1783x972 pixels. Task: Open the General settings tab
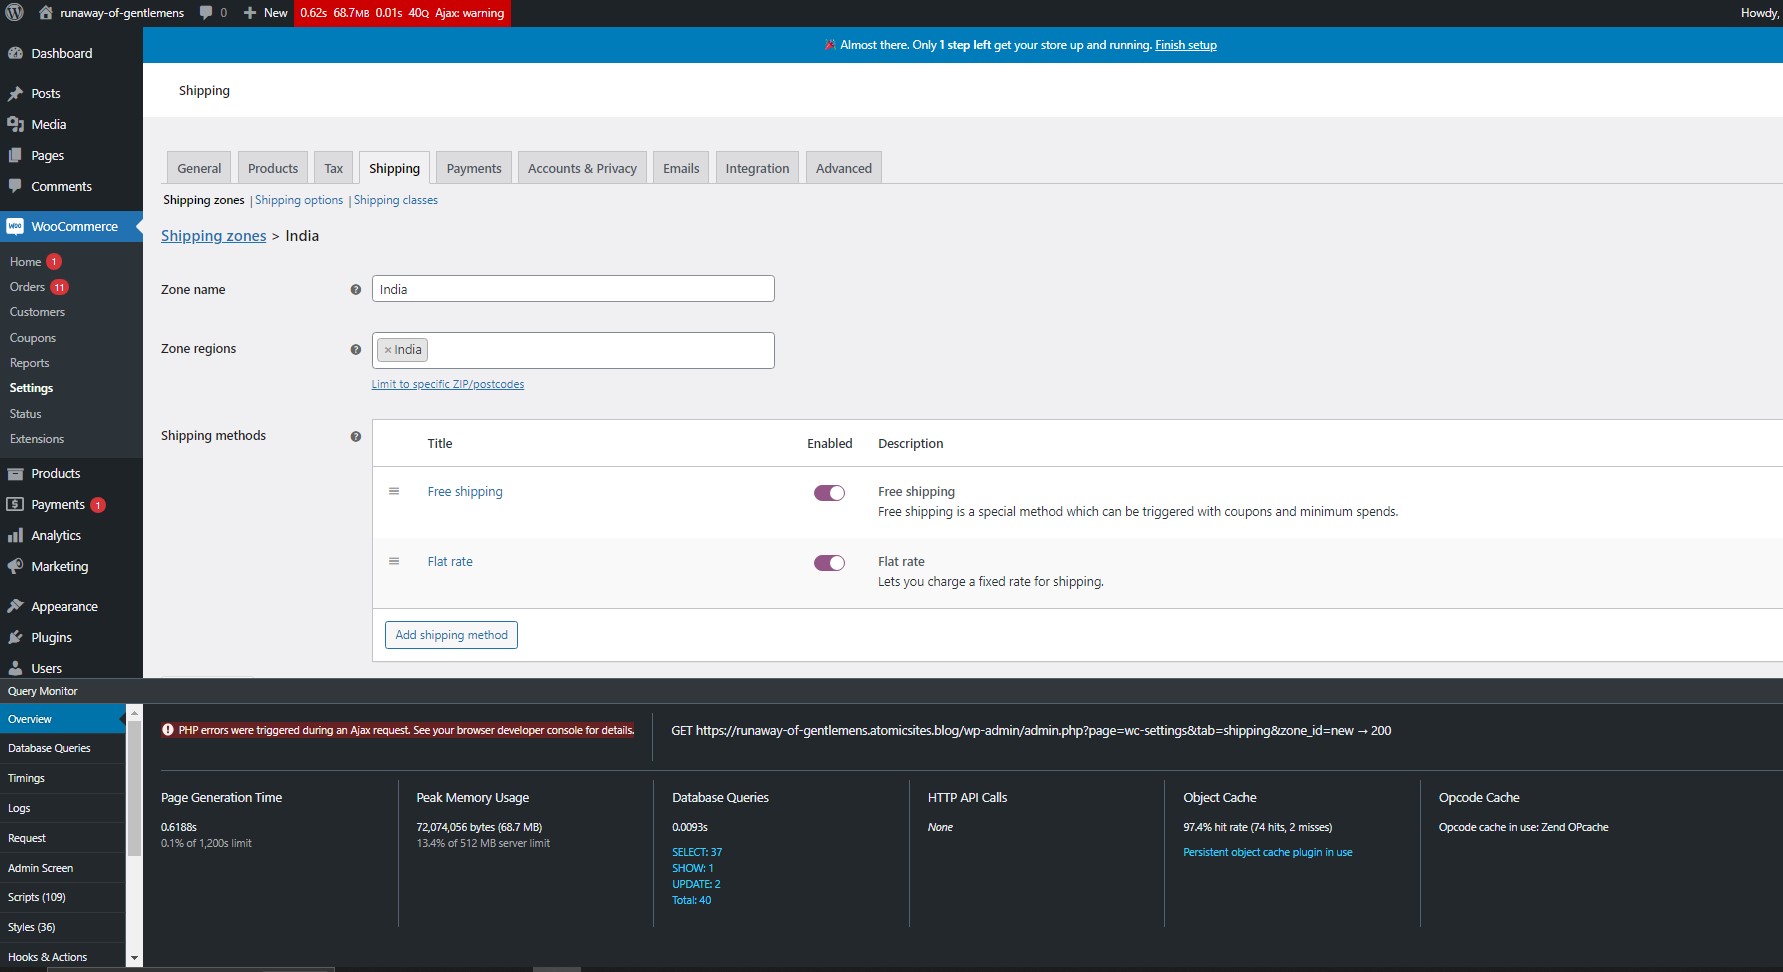(x=199, y=168)
